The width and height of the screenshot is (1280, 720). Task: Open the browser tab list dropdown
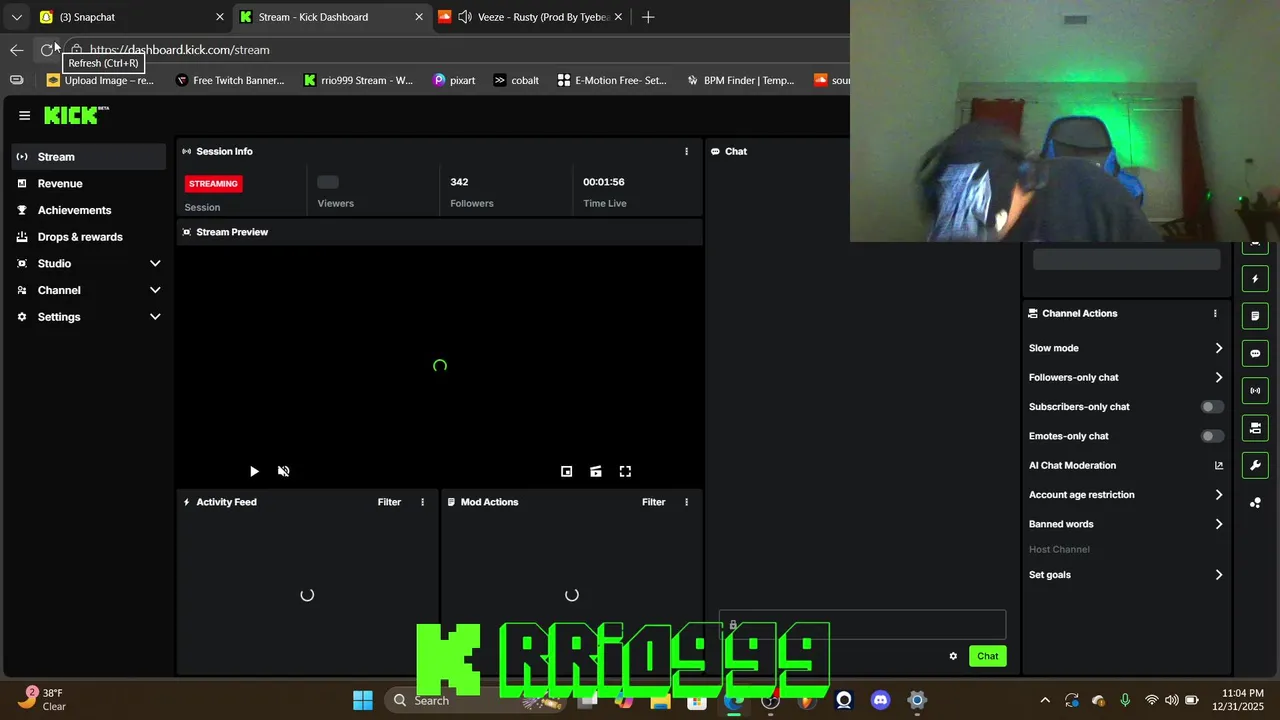coord(16,17)
